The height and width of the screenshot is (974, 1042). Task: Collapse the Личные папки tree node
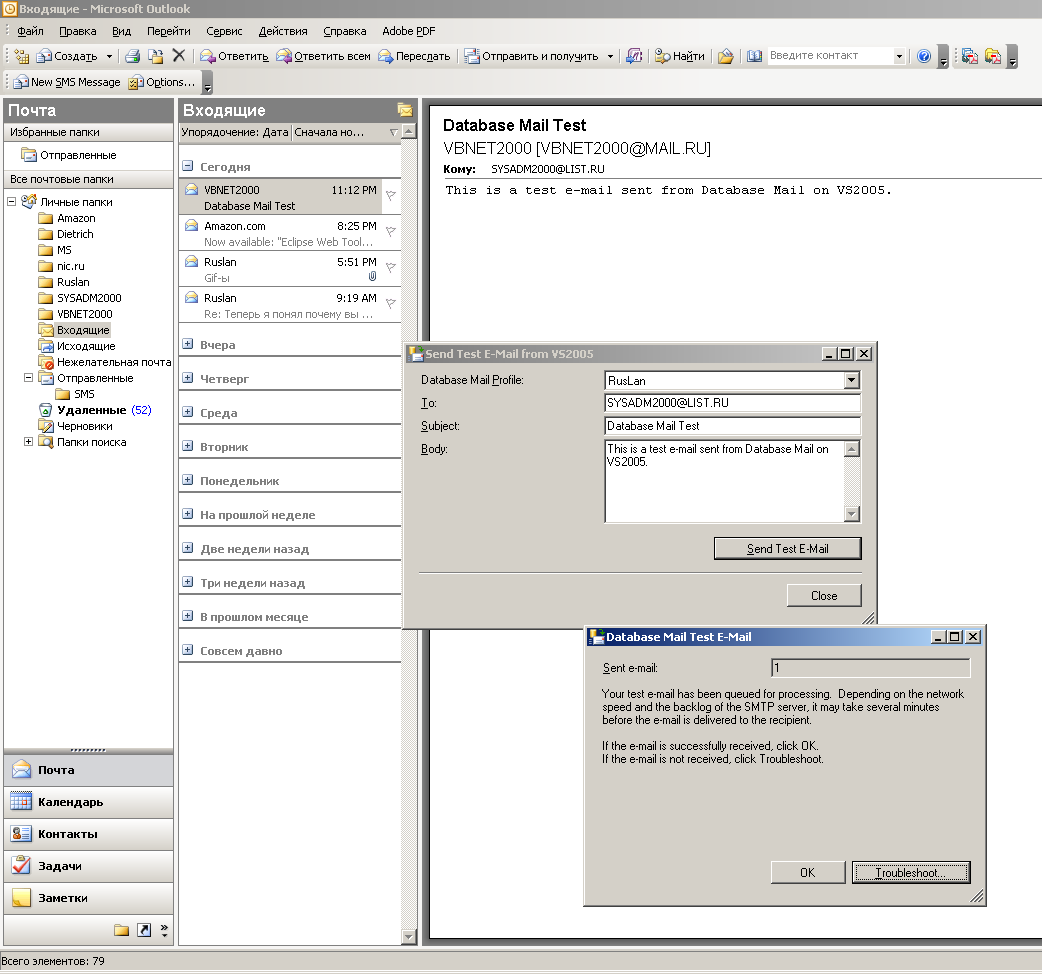[11, 201]
